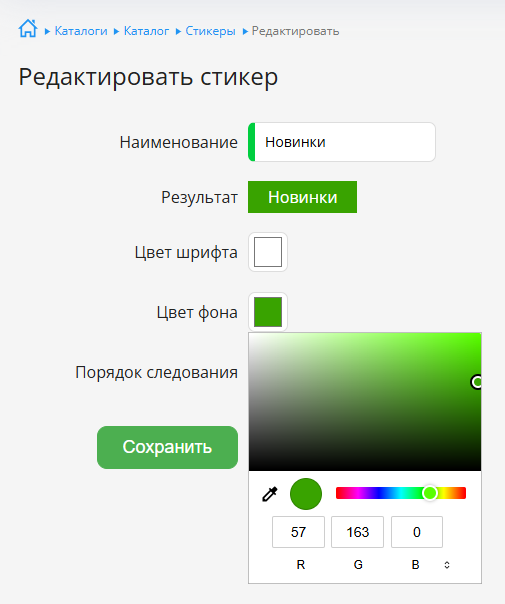Viewport: 505px width, 604px height.
Task: Click the hue slider handle
Action: 430,493
